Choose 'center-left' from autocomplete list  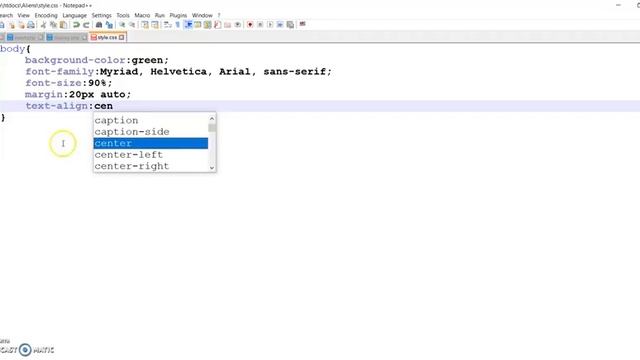151,155
